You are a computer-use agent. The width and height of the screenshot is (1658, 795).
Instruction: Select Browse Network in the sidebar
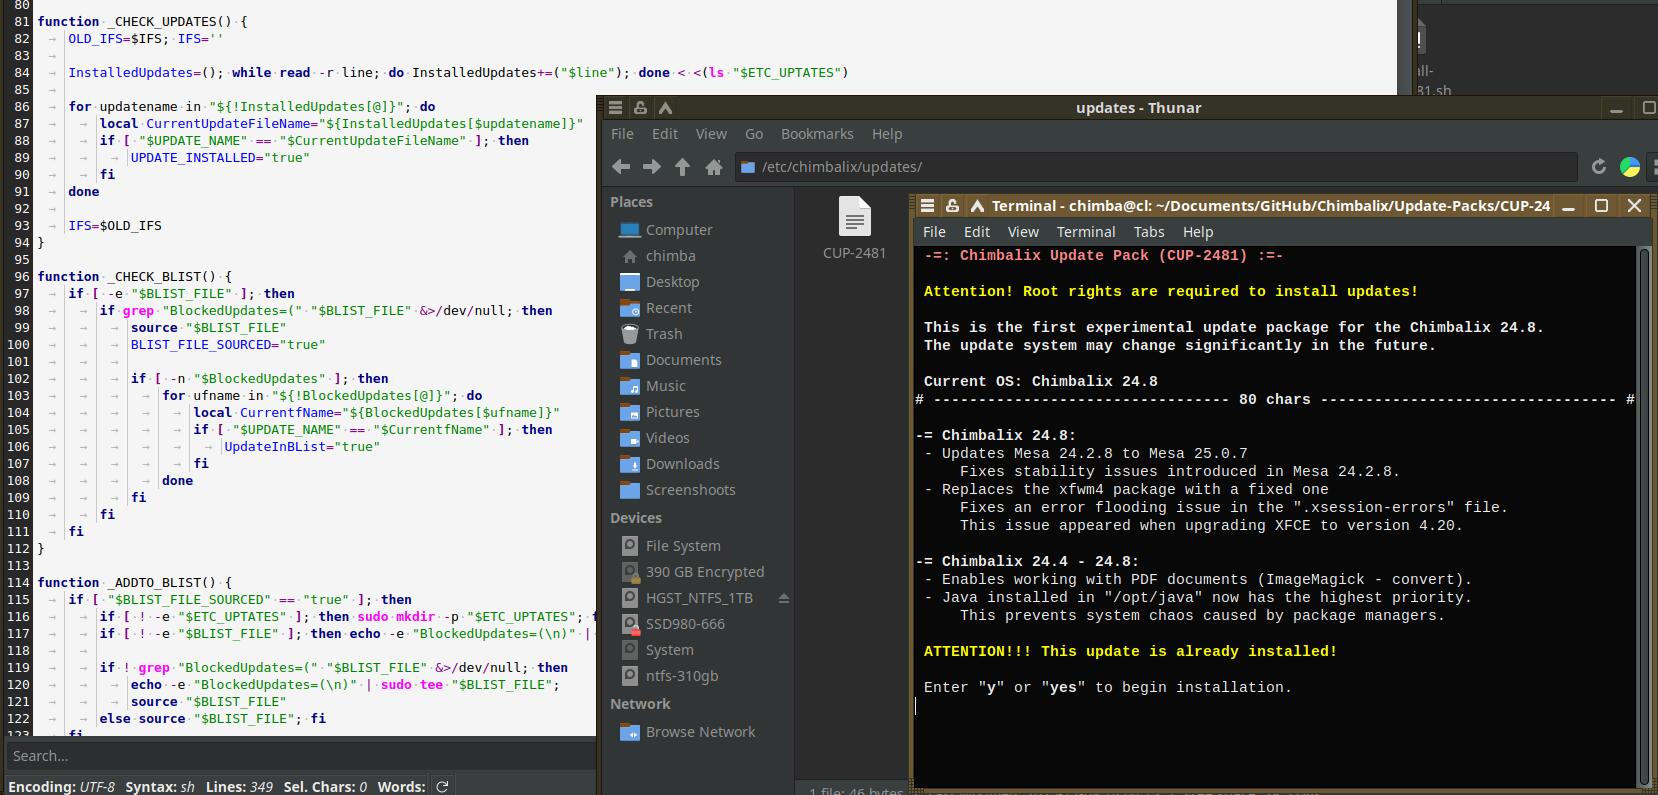[x=700, y=732]
